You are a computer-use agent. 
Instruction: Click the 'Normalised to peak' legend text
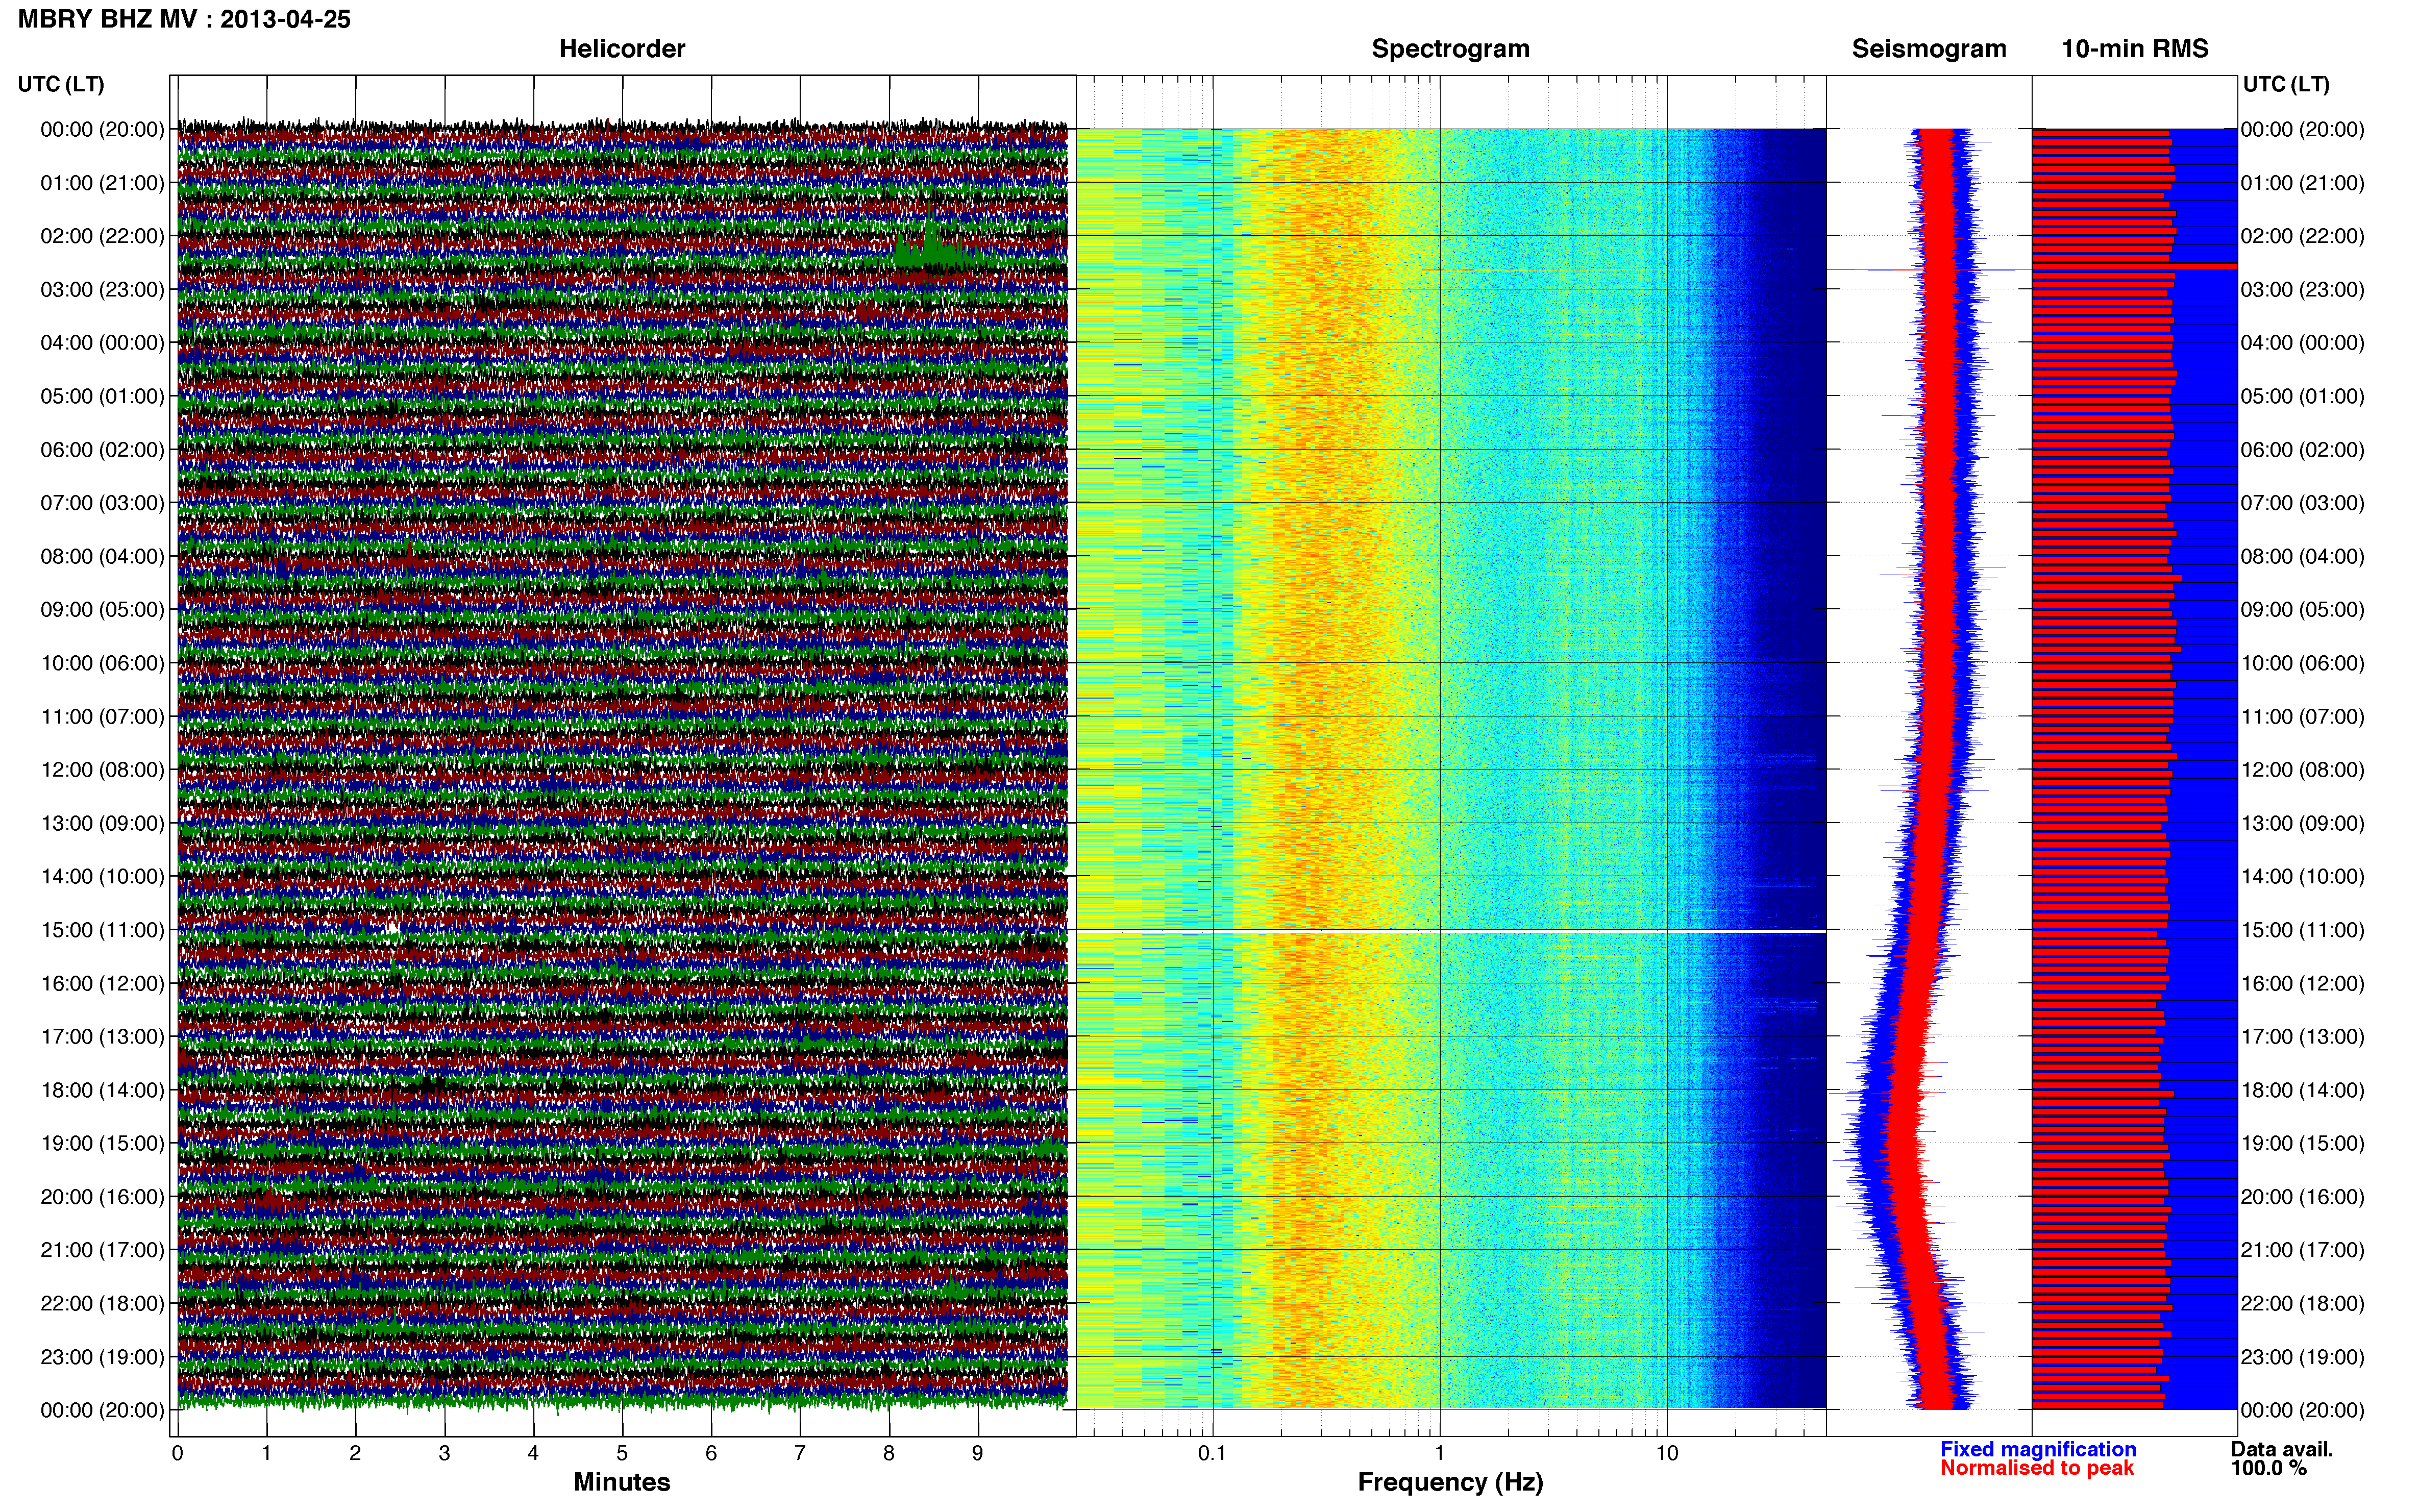[2037, 1468]
